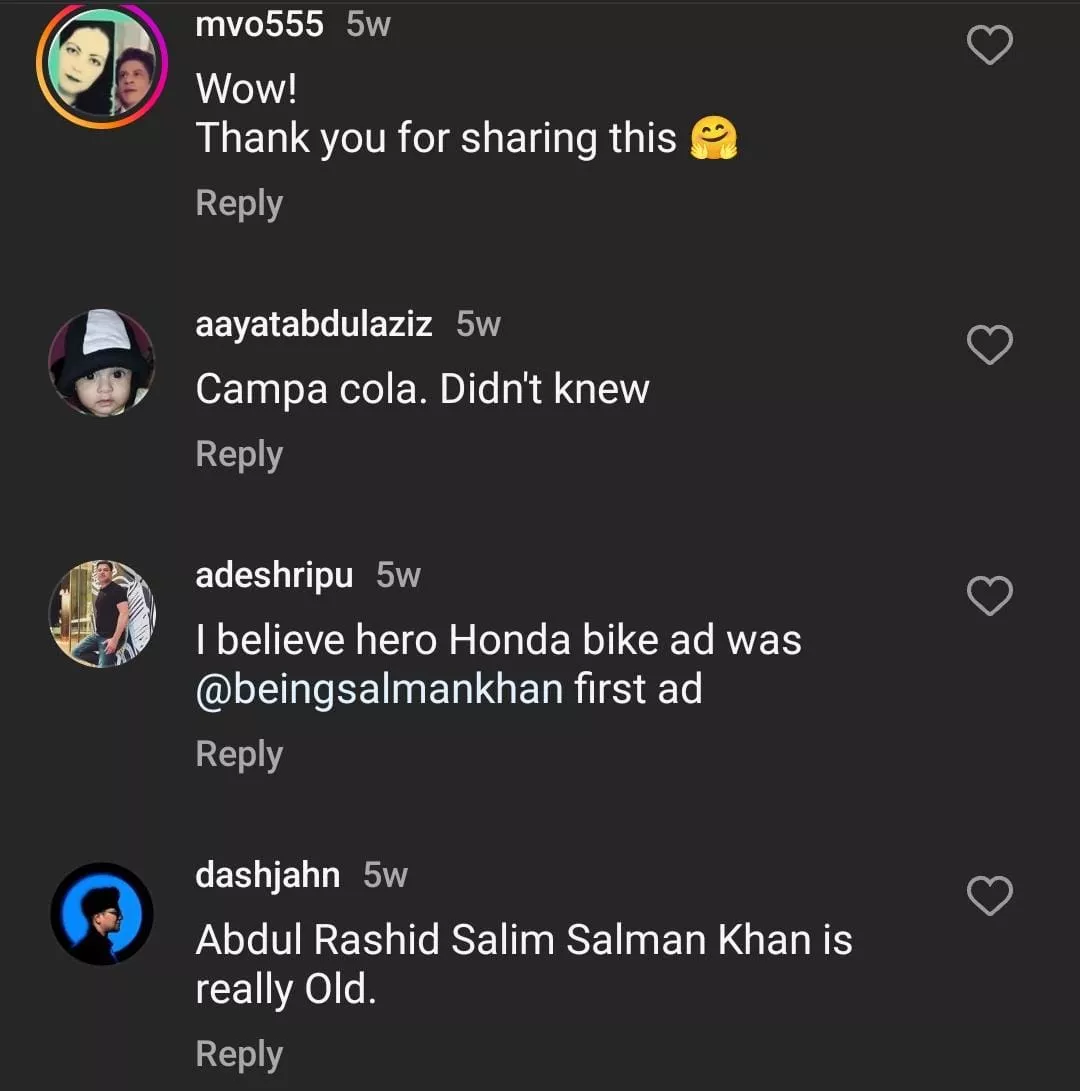Tap the heart on adeshripu's comment

(x=990, y=596)
